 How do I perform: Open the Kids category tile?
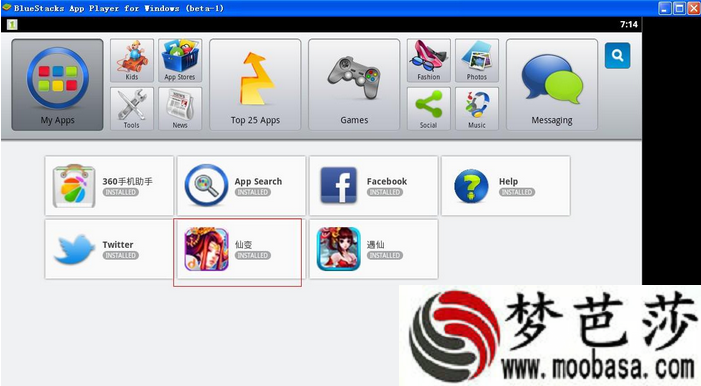pyautogui.click(x=132, y=60)
